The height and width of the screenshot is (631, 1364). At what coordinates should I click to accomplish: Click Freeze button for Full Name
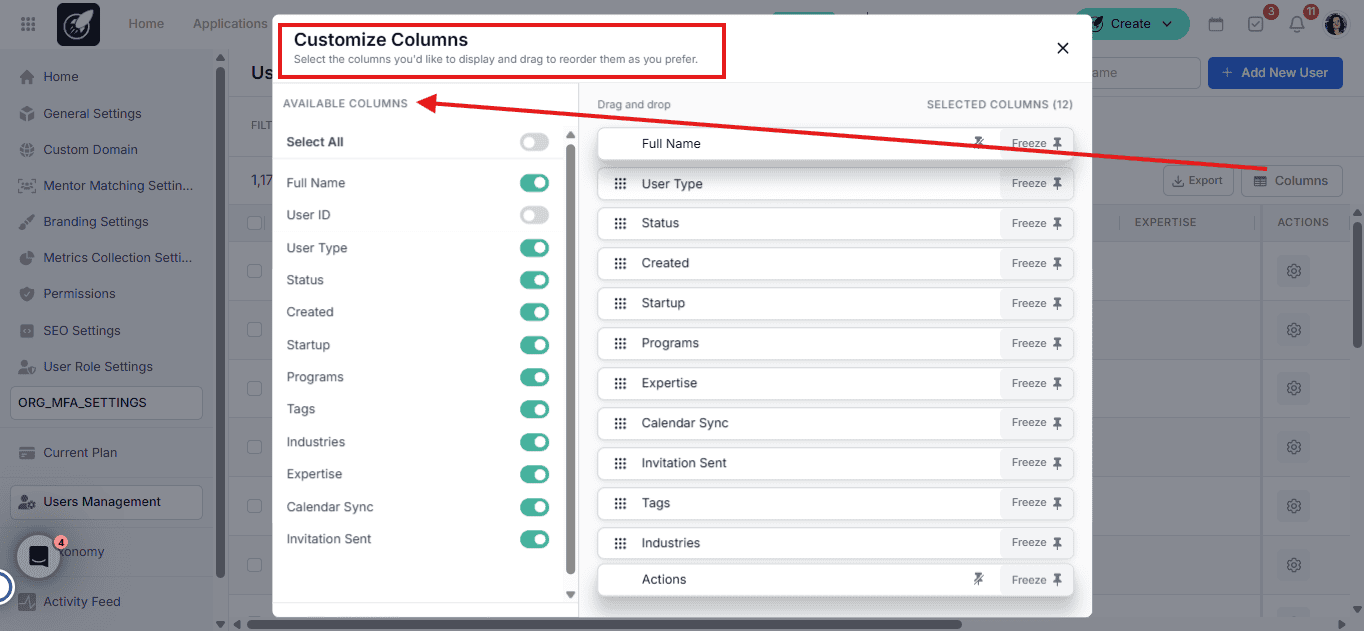(1037, 144)
